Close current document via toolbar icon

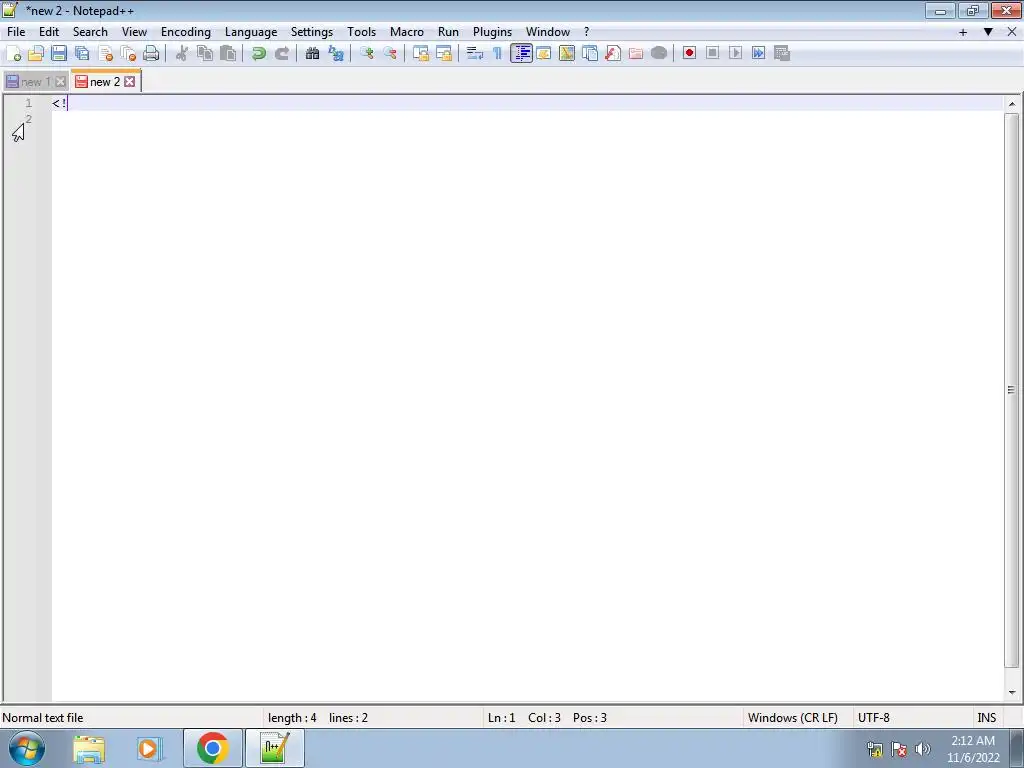[105, 54]
